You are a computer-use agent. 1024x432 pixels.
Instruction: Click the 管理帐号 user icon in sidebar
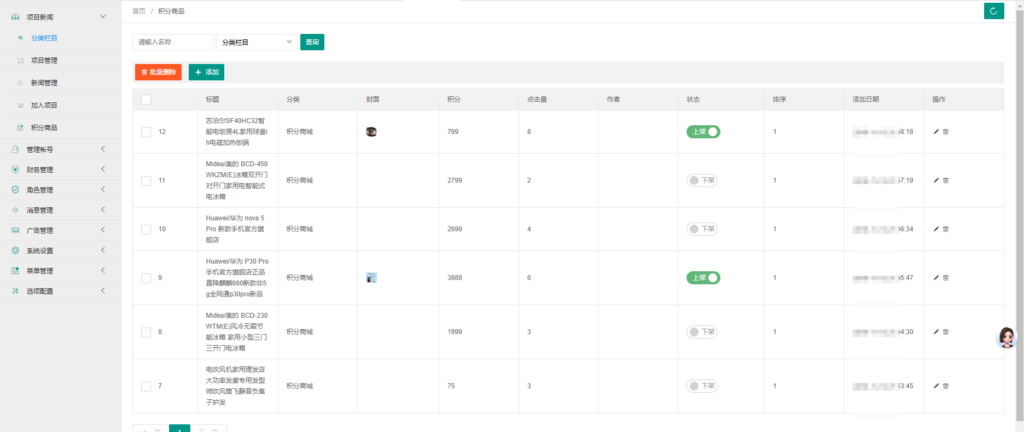coord(15,149)
